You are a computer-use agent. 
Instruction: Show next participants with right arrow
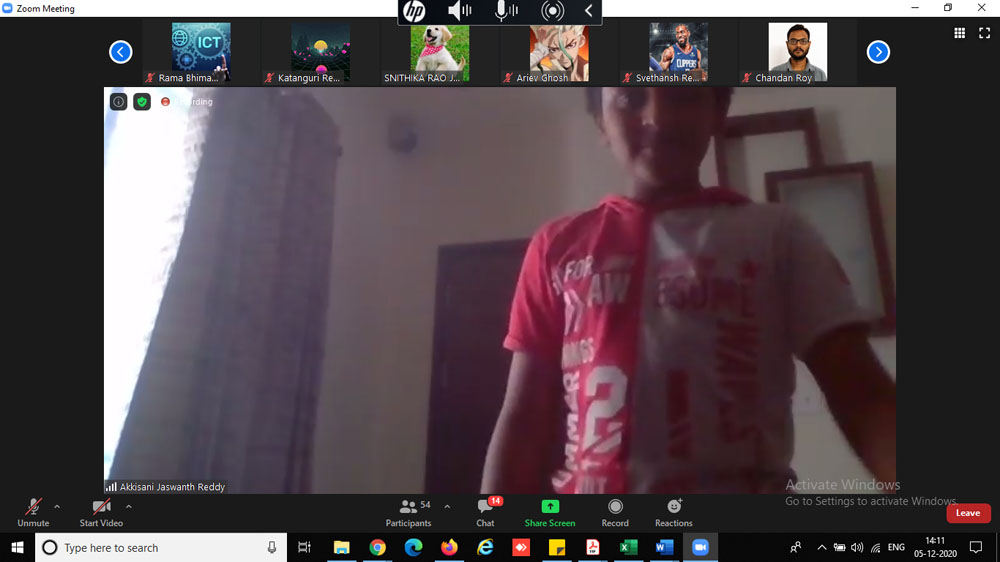[x=878, y=52]
